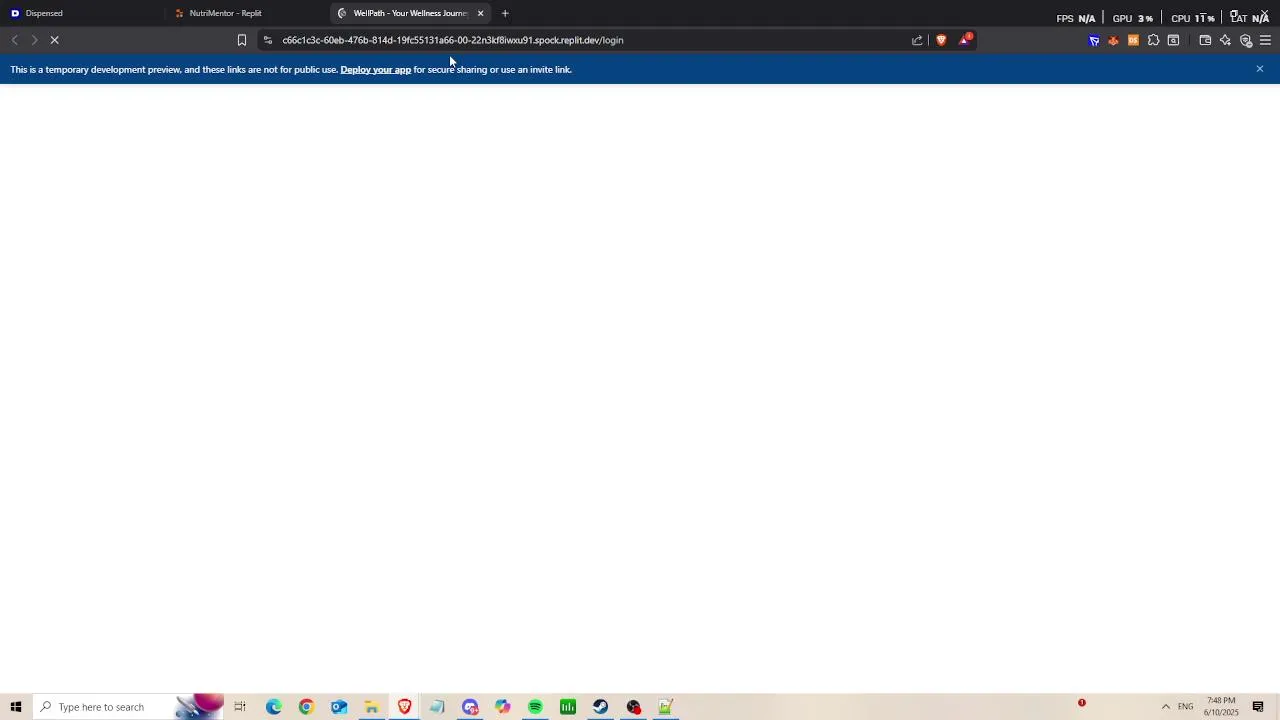Open the orange DS extension
1280x720 pixels.
pos(1133,41)
